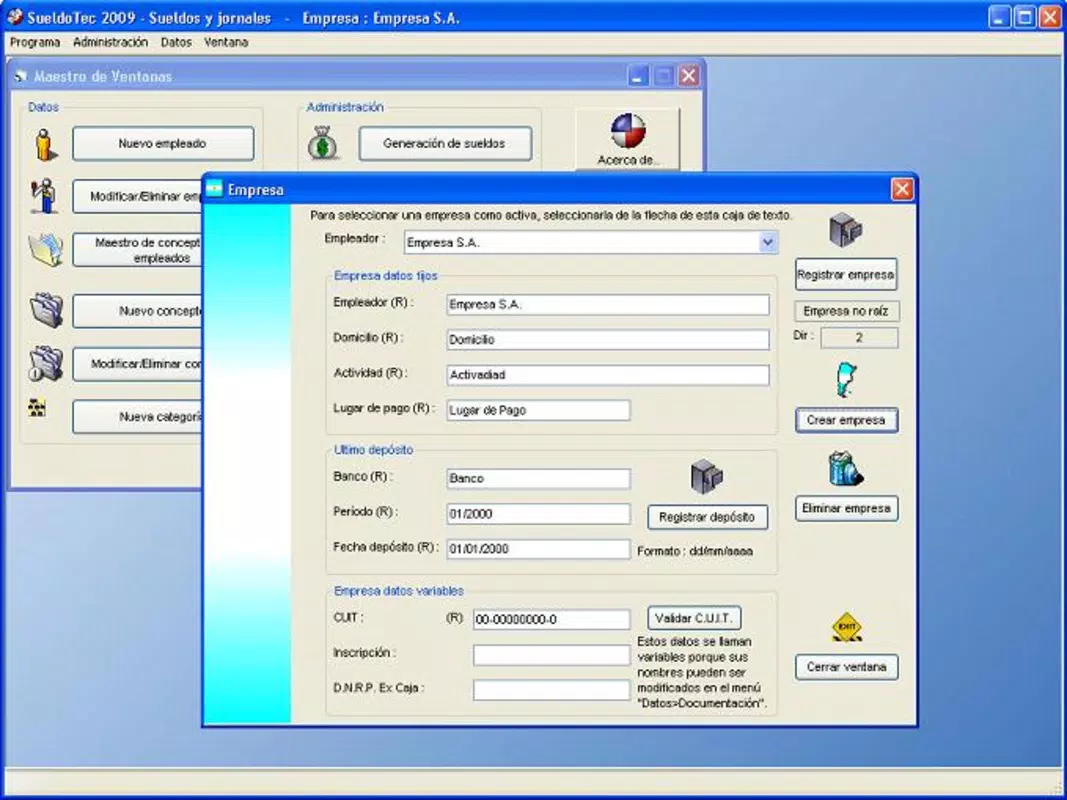Click the safe icon above Registrar depósito
Viewport: 1067px width, 800px height.
[x=706, y=477]
